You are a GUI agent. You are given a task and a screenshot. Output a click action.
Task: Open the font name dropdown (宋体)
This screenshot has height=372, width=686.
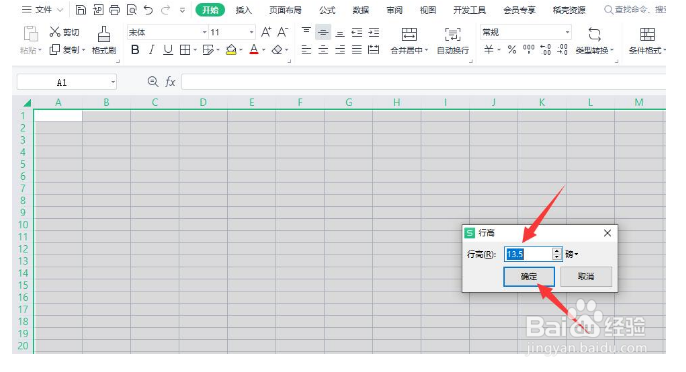pos(204,32)
